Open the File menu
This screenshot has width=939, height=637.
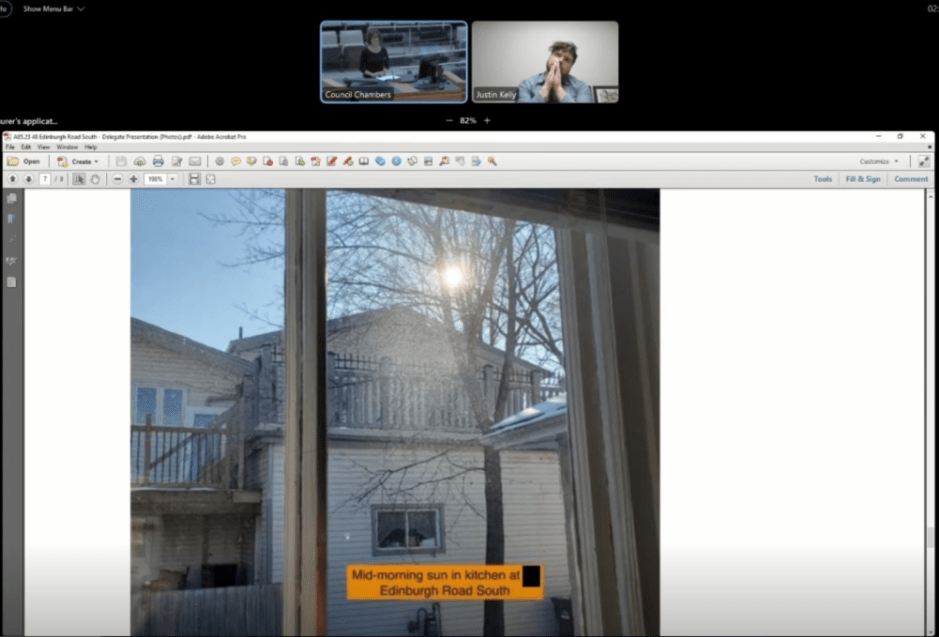pos(10,147)
